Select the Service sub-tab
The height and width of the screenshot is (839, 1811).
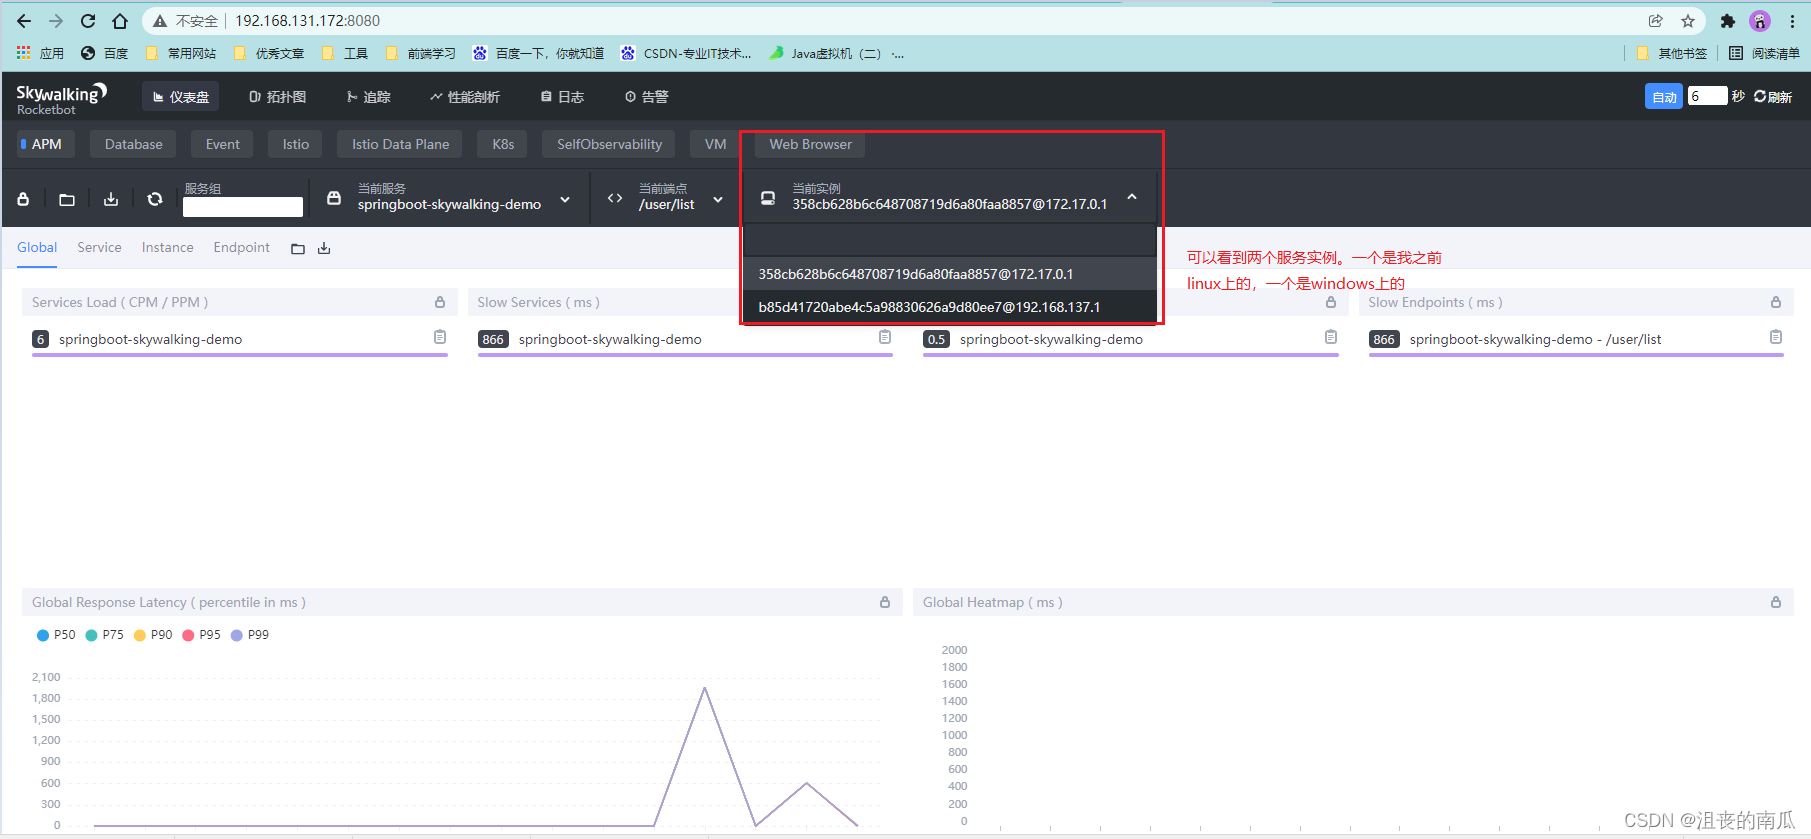[99, 248]
